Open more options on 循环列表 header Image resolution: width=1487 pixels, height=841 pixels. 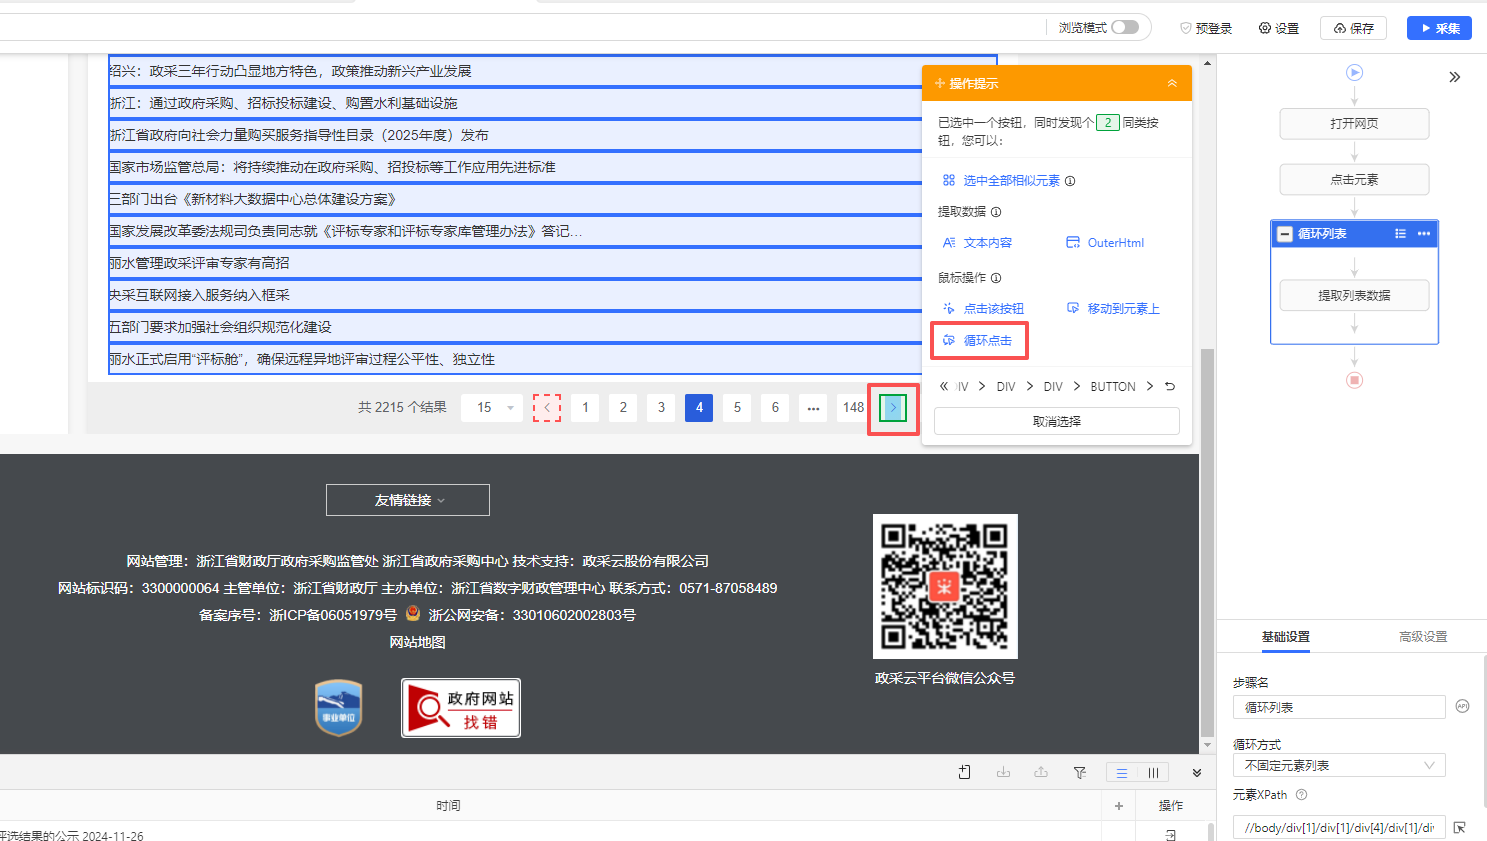tap(1424, 234)
